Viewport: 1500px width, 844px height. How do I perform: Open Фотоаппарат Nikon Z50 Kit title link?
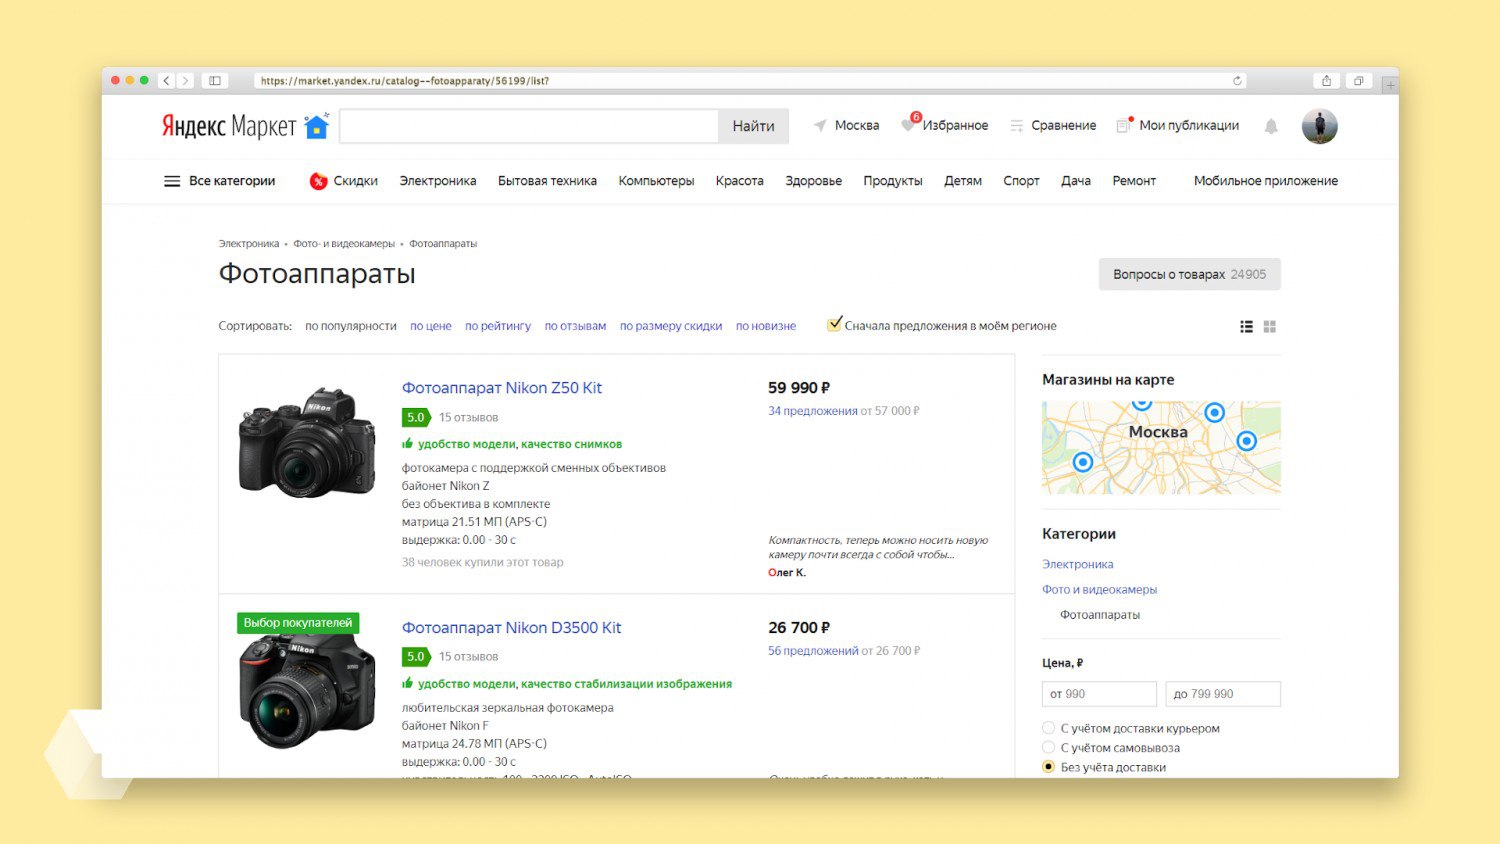pyautogui.click(x=502, y=388)
